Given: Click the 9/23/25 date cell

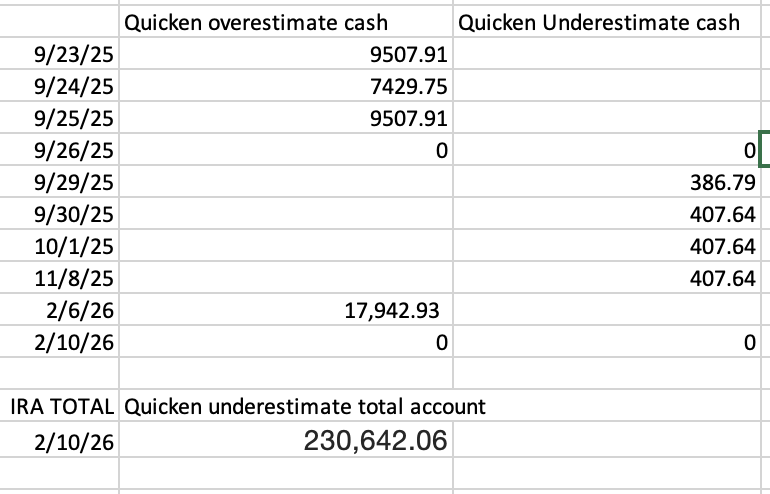Looking at the screenshot, I should point(59,54).
